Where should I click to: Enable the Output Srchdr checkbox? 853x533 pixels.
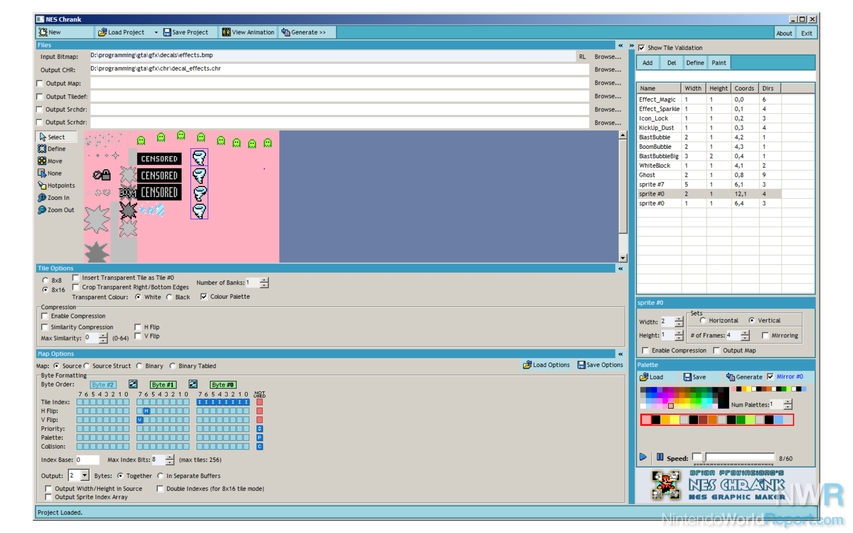[x=40, y=109]
